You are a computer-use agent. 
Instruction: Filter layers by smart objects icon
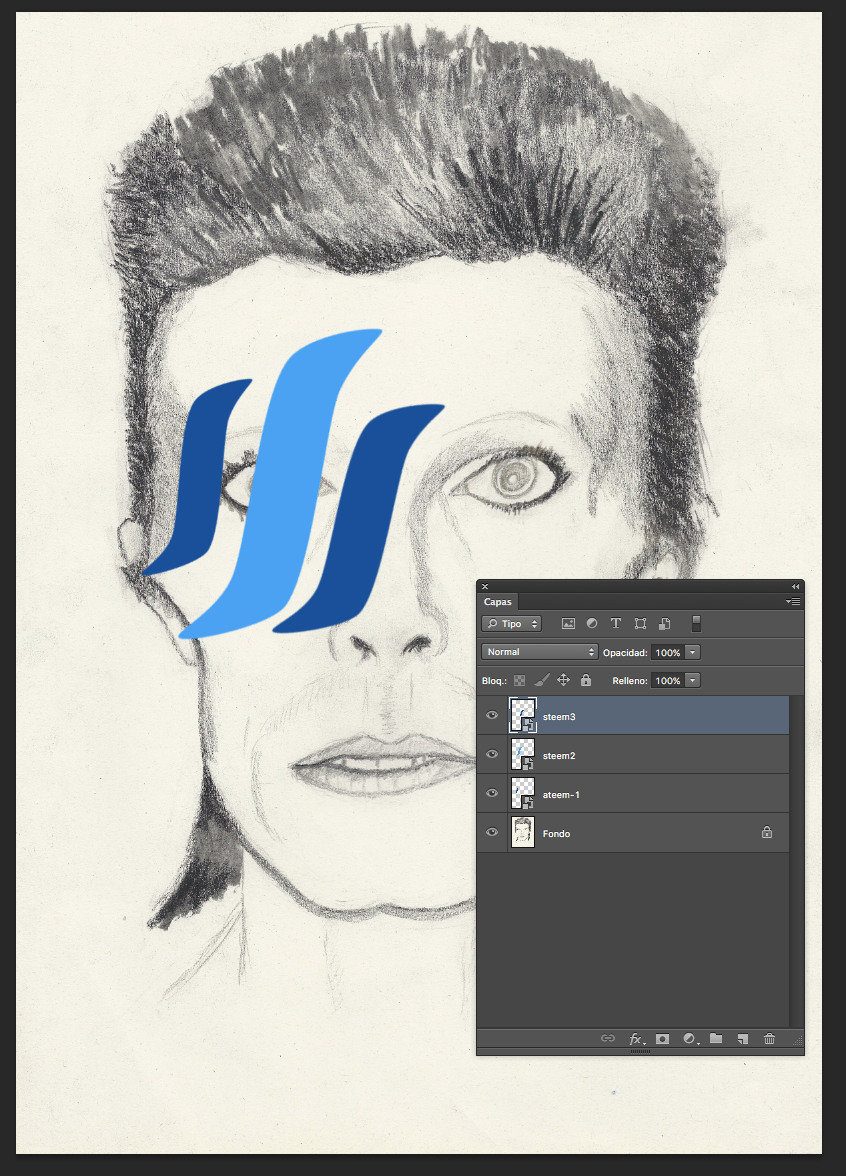664,623
